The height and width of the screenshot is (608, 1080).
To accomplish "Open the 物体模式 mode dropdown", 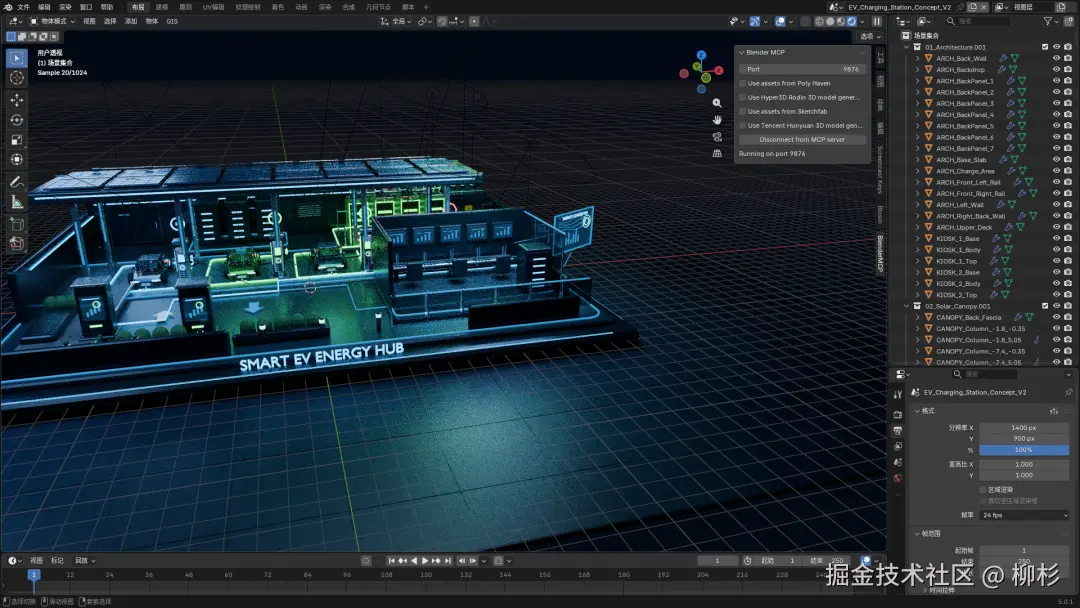I will click(x=52, y=21).
